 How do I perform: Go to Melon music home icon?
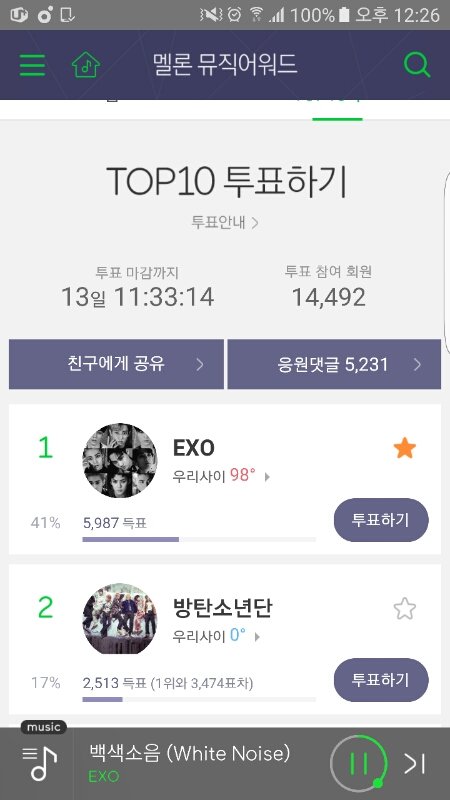[86, 65]
